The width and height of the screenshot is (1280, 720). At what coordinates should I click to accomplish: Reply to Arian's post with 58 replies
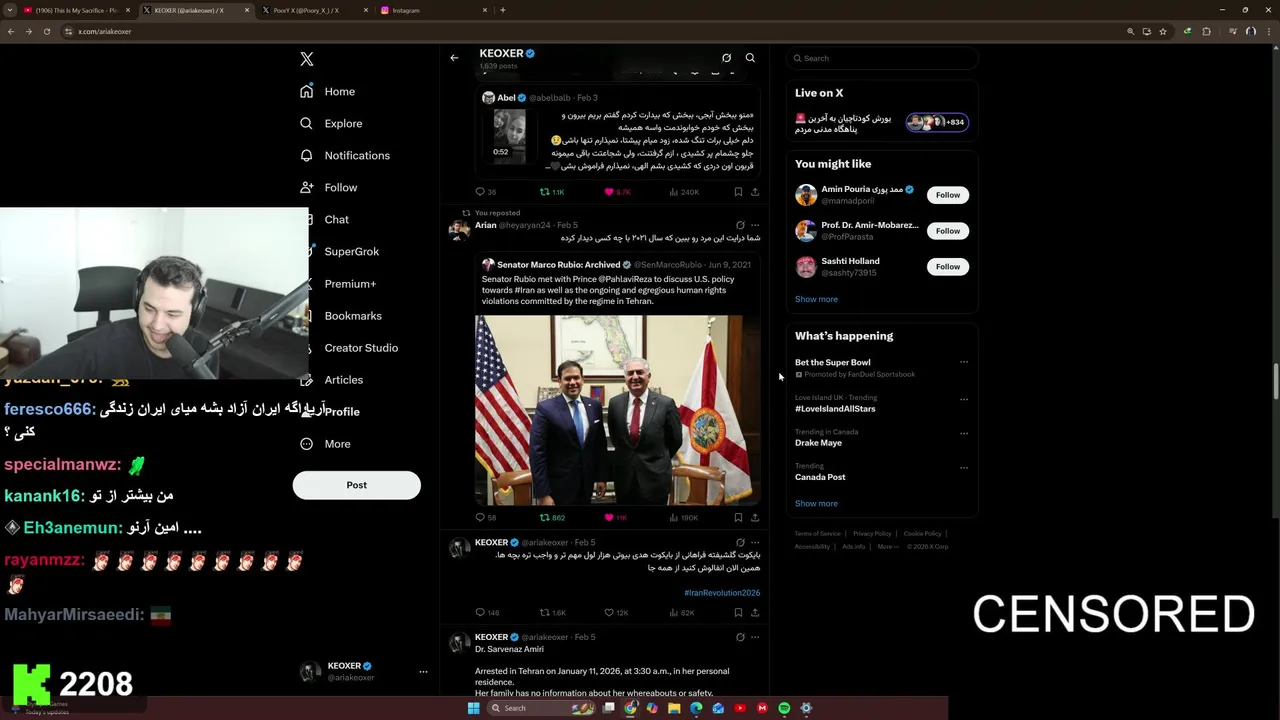[x=485, y=518]
